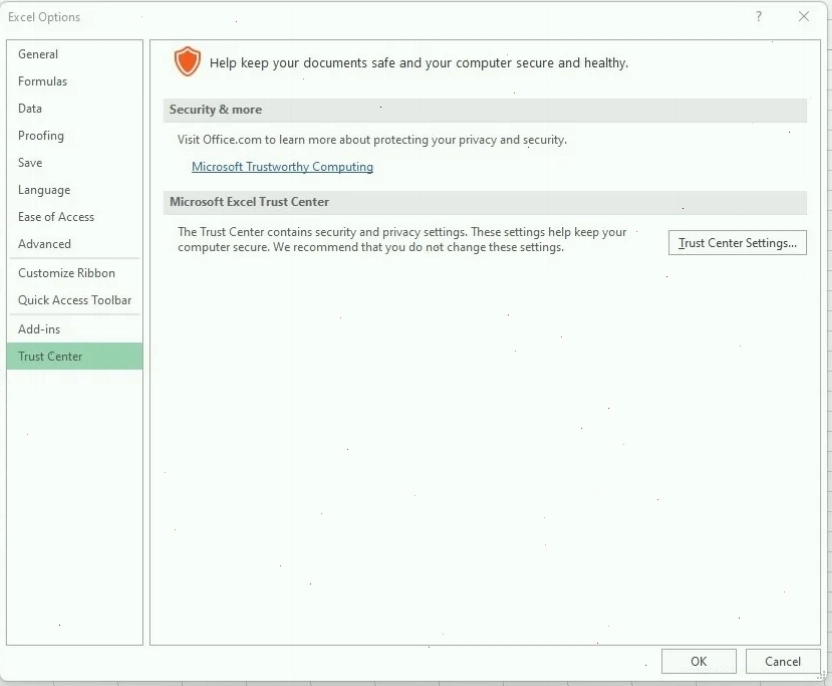
Task: Grab the dialog resize grip corner
Action: click(x=821, y=675)
